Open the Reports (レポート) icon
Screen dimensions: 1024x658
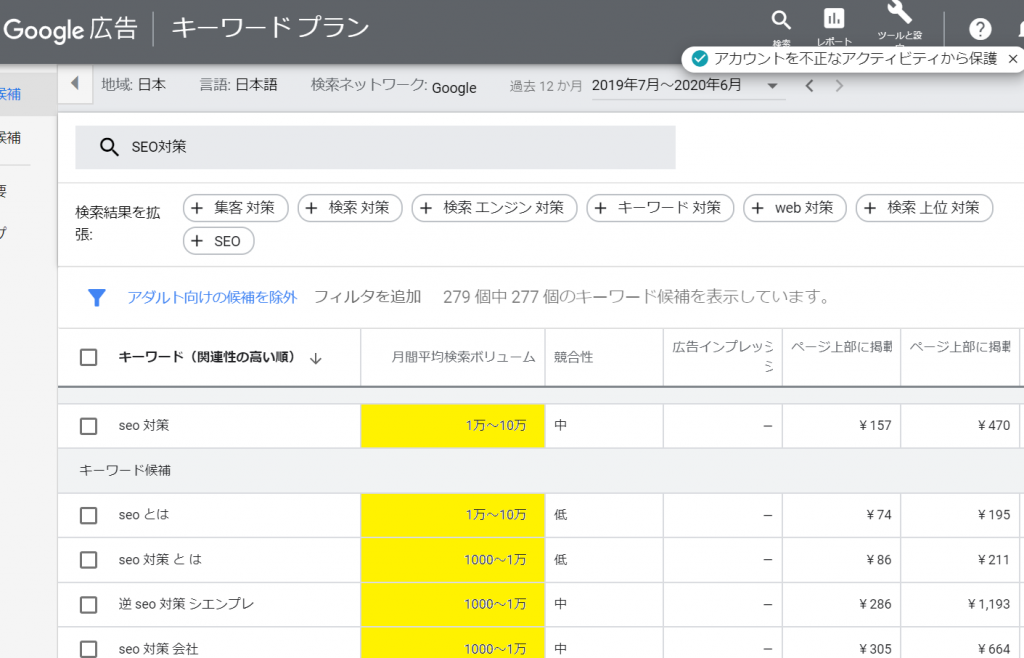pyautogui.click(x=834, y=18)
